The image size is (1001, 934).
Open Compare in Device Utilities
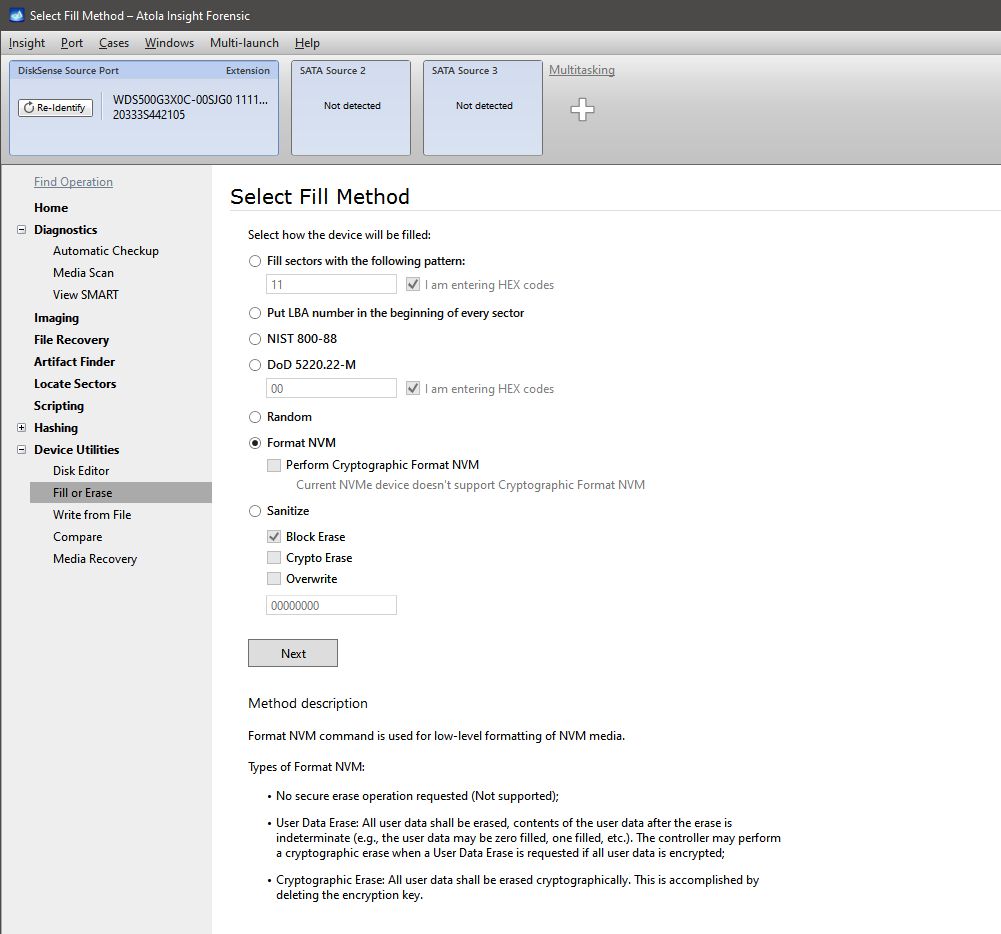pos(78,537)
